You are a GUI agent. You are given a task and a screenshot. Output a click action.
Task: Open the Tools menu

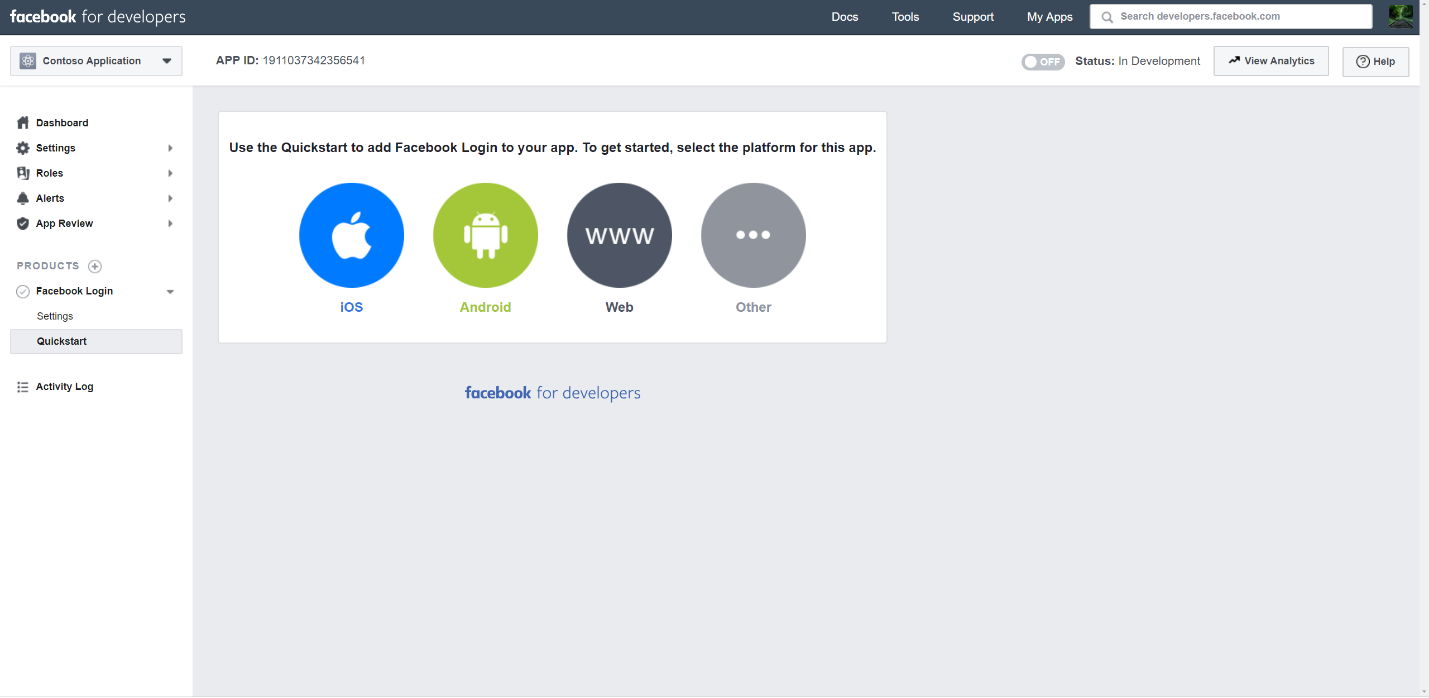905,16
